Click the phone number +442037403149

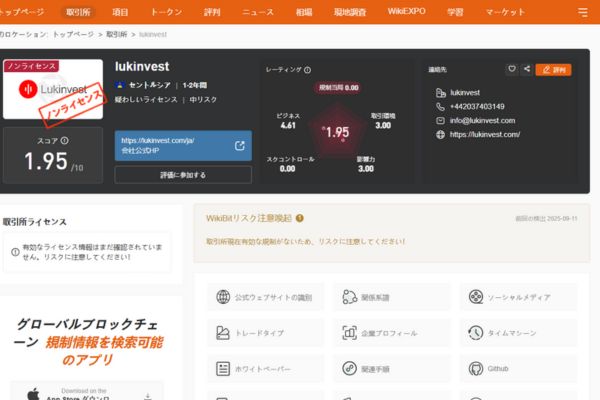pyautogui.click(x=477, y=106)
